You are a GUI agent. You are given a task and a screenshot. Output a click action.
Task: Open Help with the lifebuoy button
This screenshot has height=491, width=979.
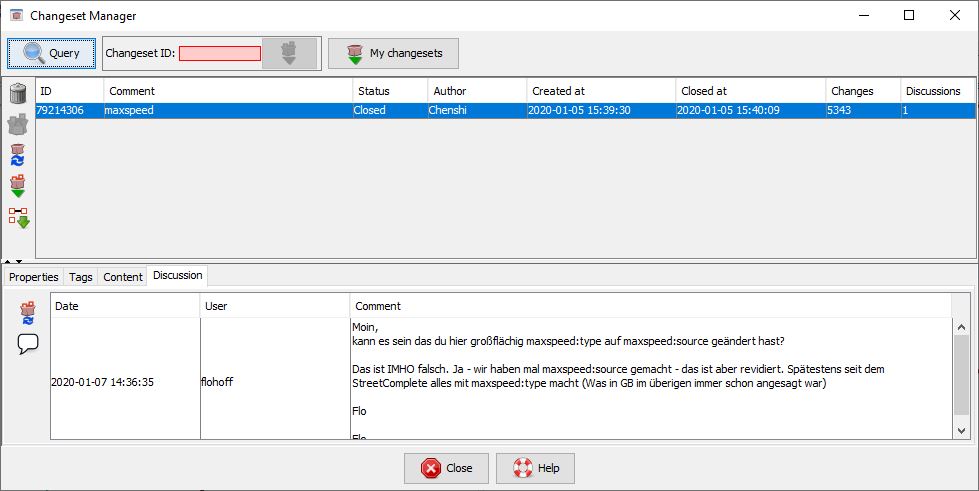tap(536, 468)
